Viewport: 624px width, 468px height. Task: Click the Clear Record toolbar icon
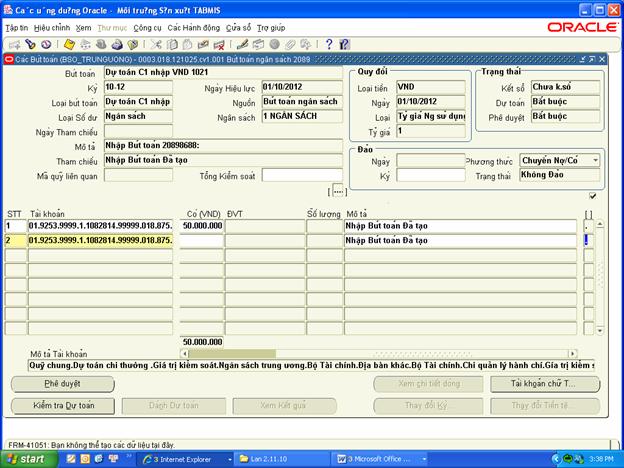tap(203, 45)
